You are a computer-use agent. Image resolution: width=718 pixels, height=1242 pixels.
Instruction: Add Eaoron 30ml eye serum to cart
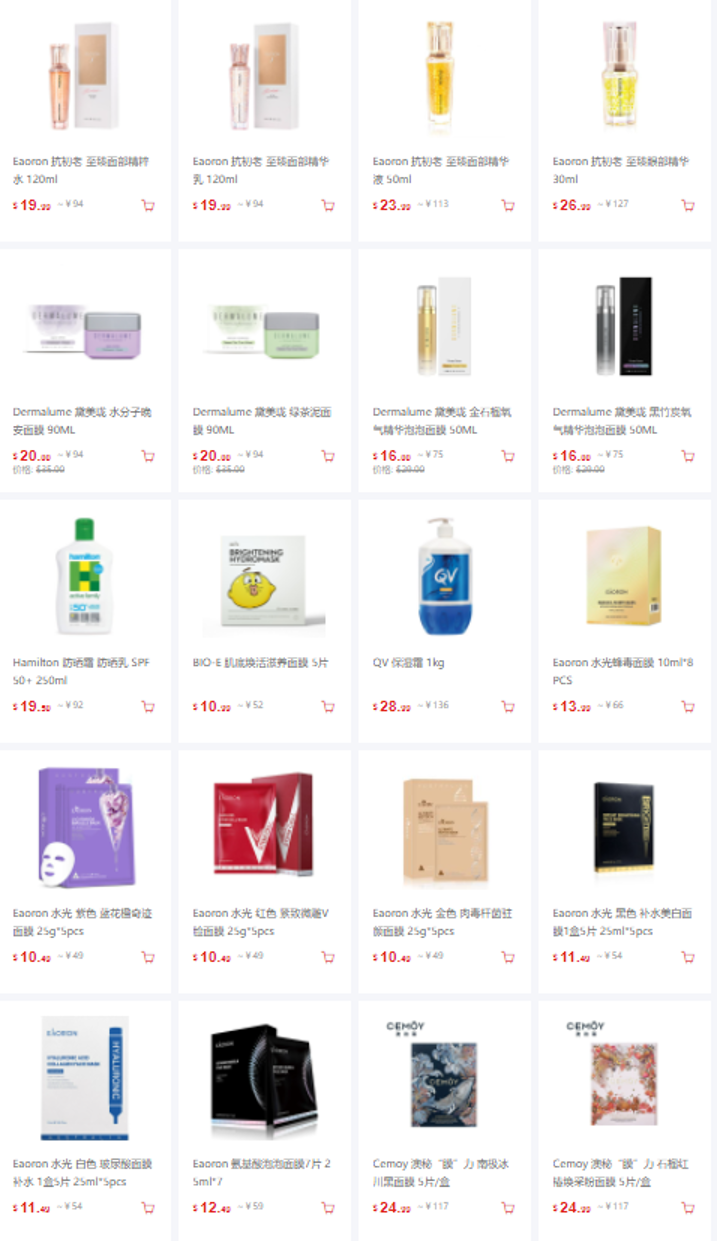(688, 206)
